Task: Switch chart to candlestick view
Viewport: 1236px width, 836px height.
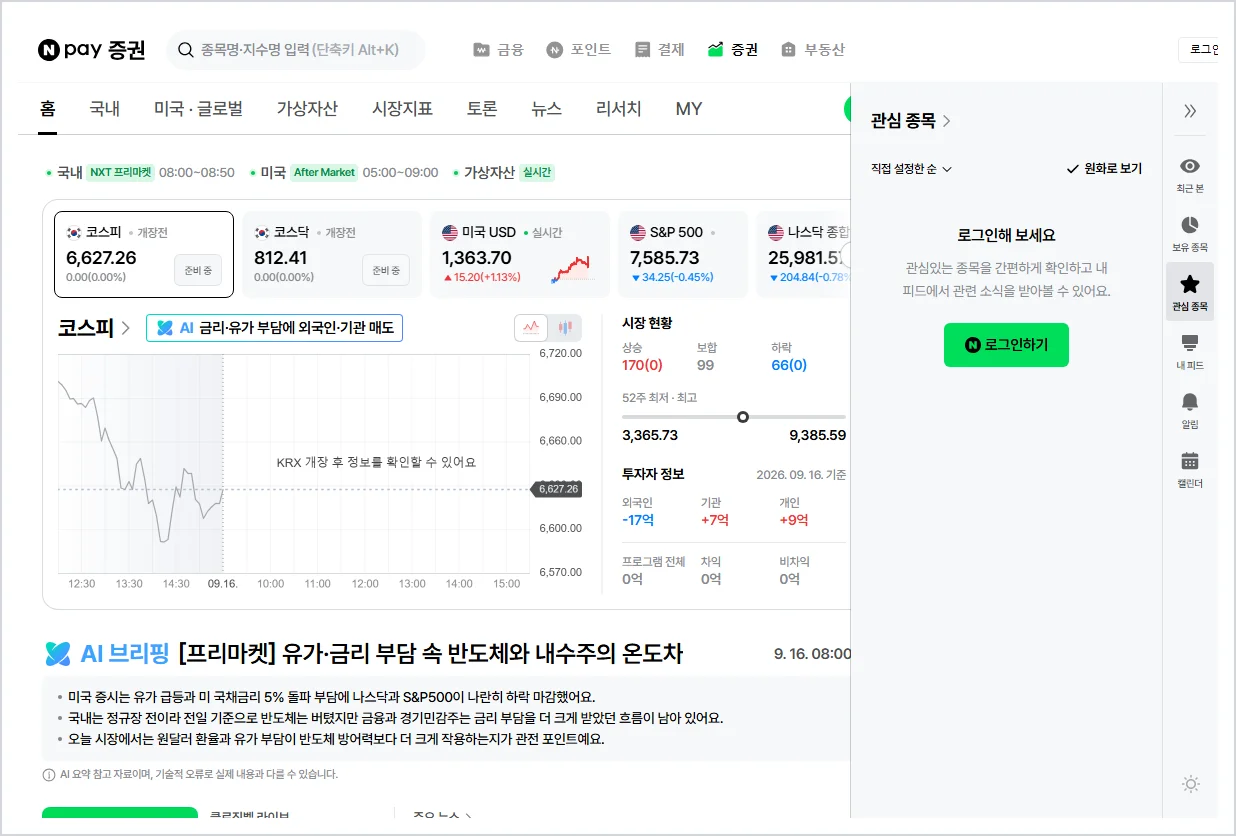Action: [565, 327]
